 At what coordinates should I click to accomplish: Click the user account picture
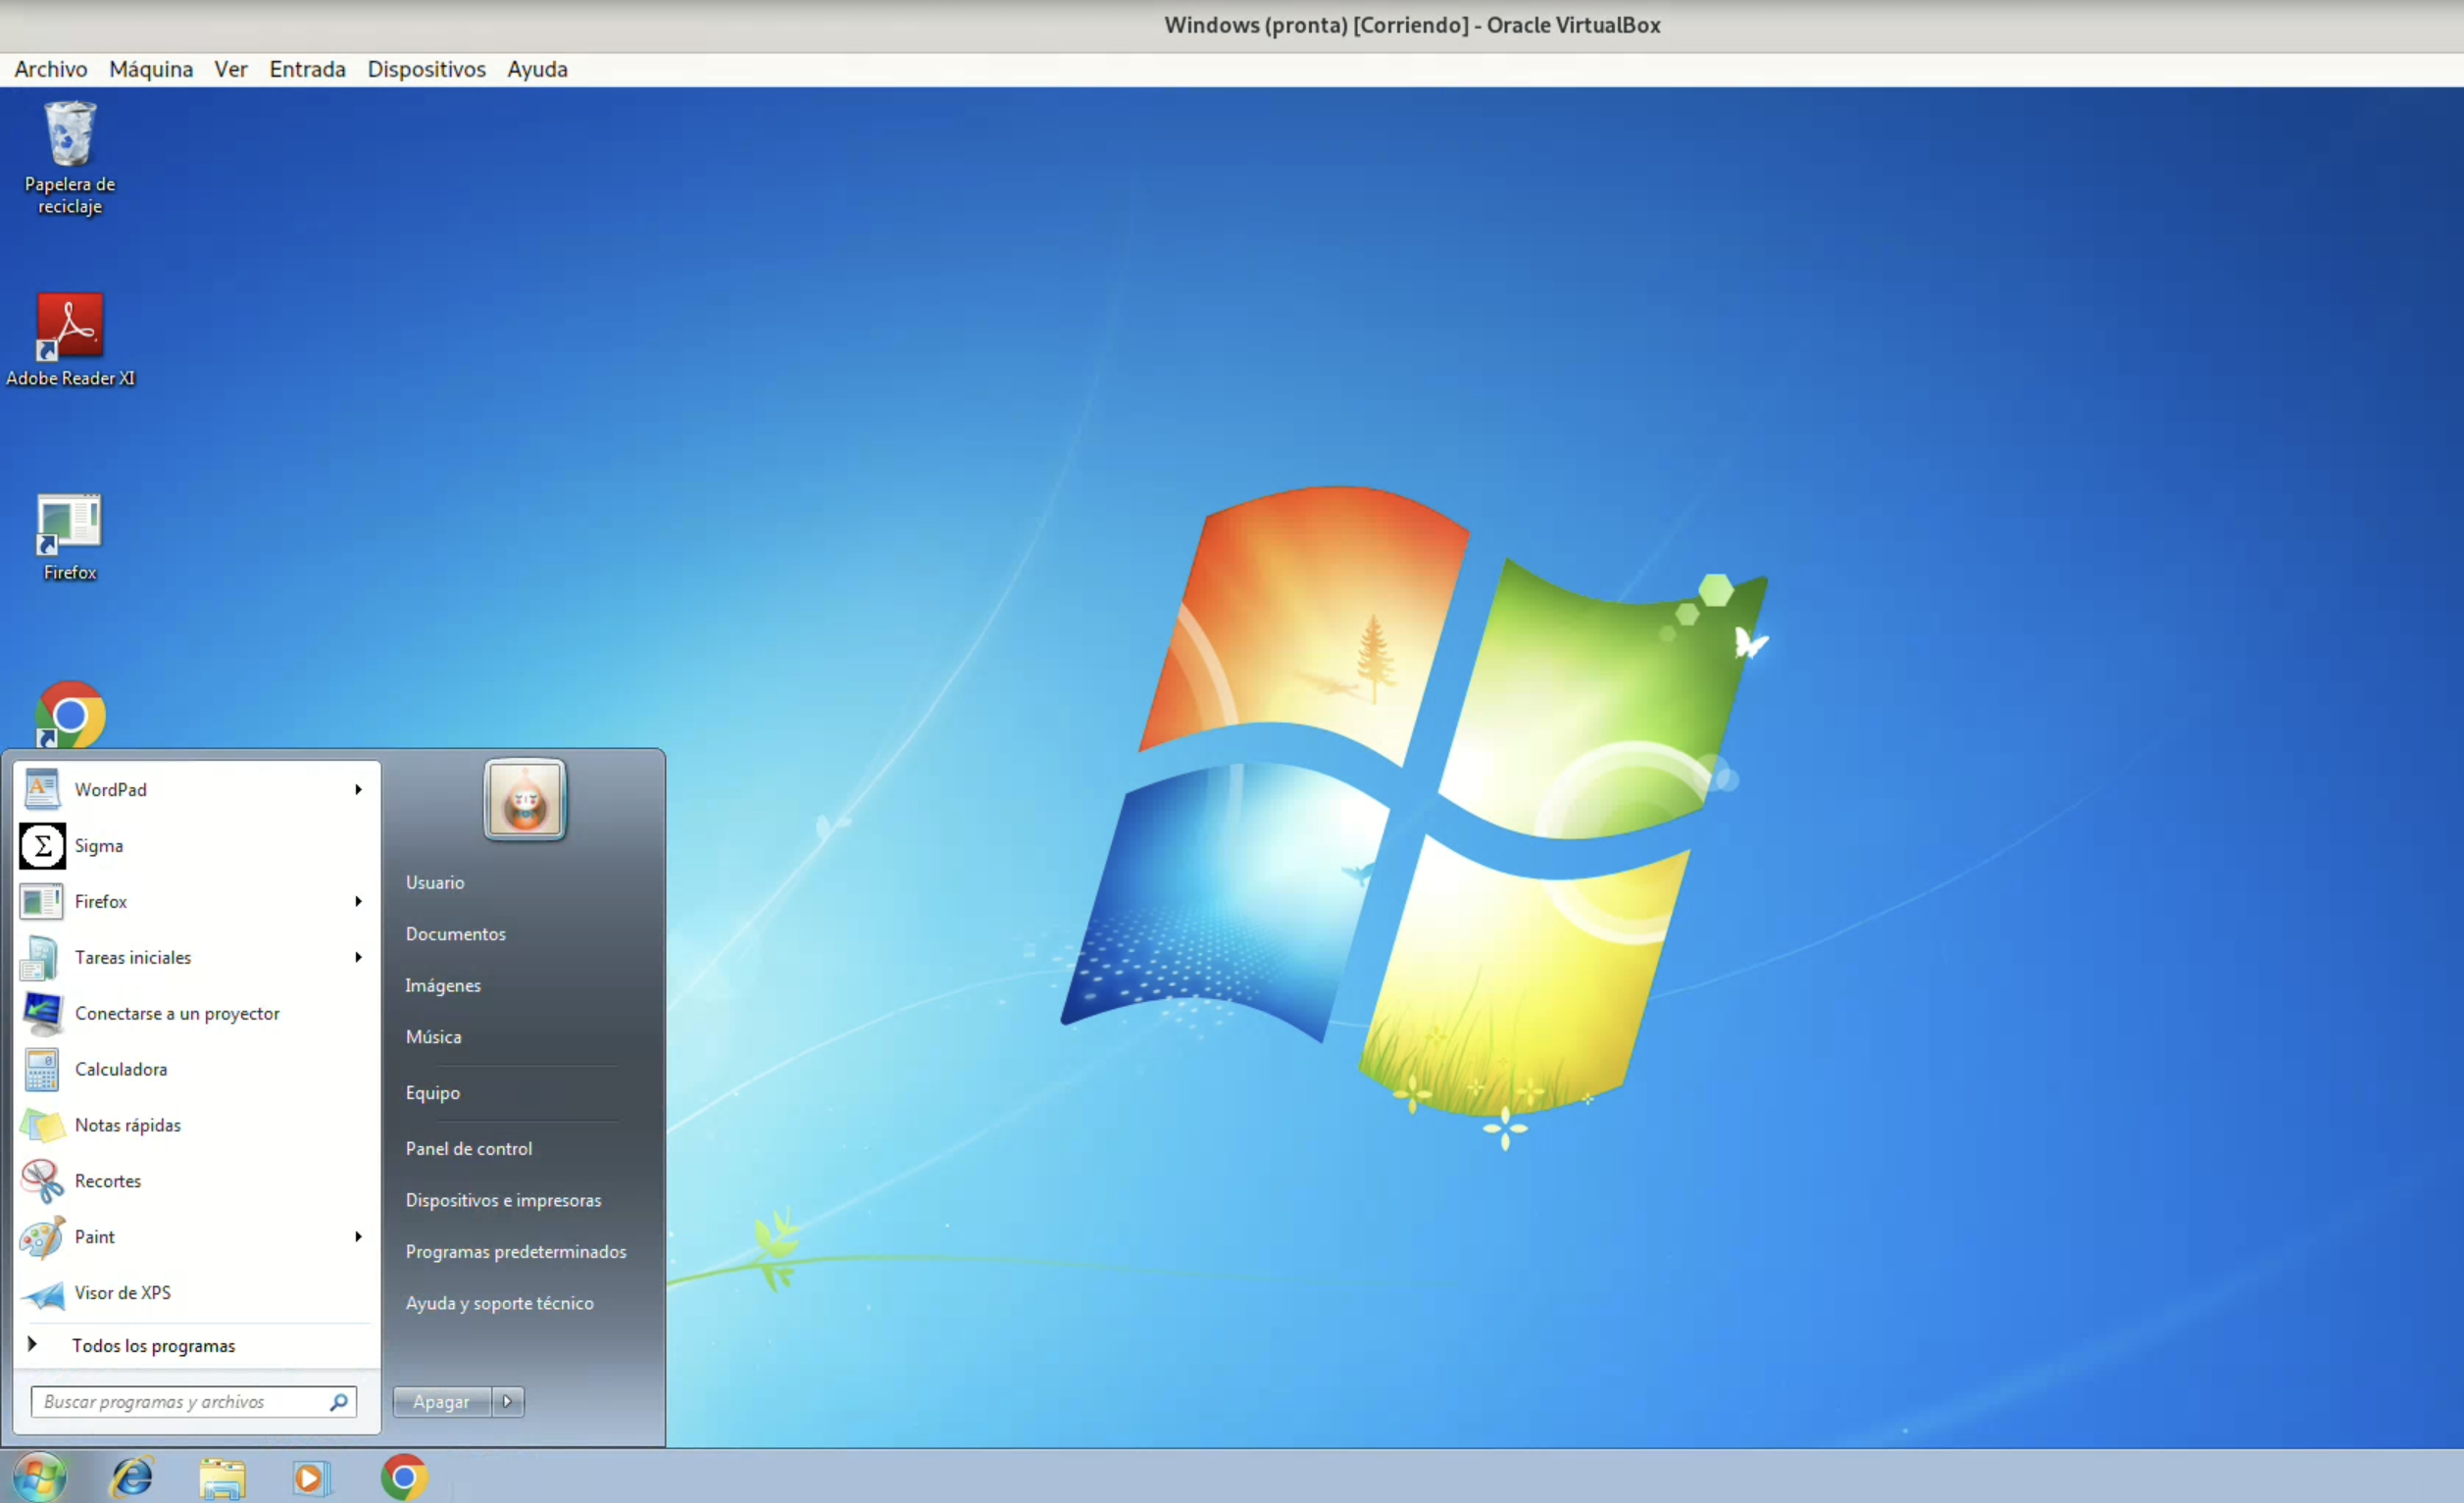pos(525,799)
